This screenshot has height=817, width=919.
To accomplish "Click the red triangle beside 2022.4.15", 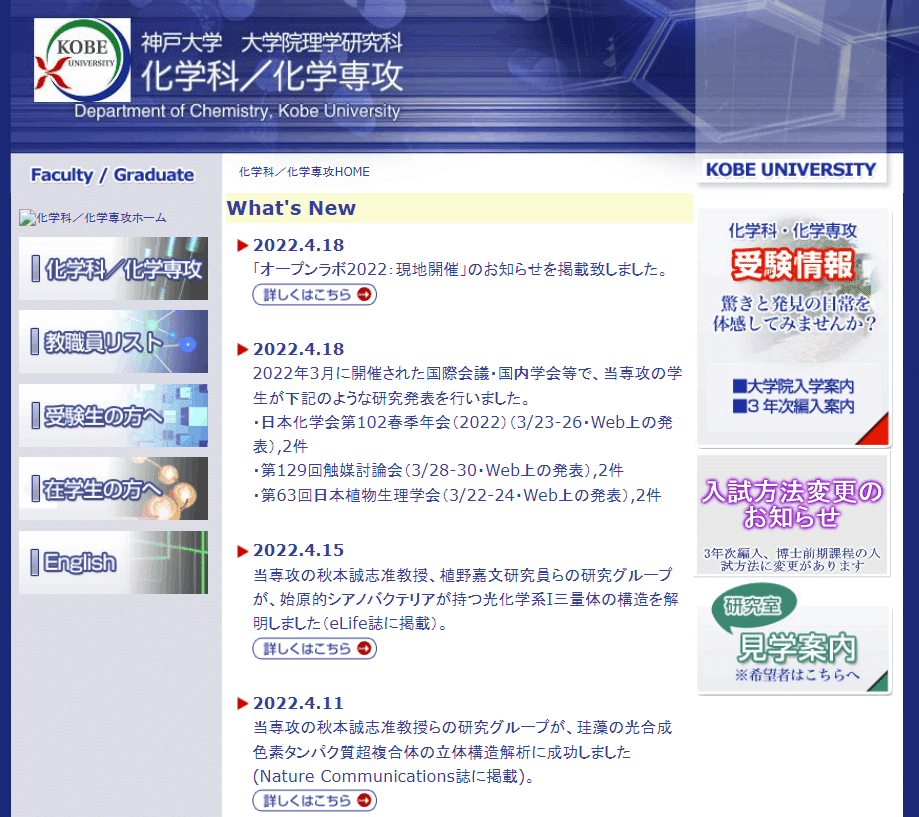I will pyautogui.click(x=243, y=551).
